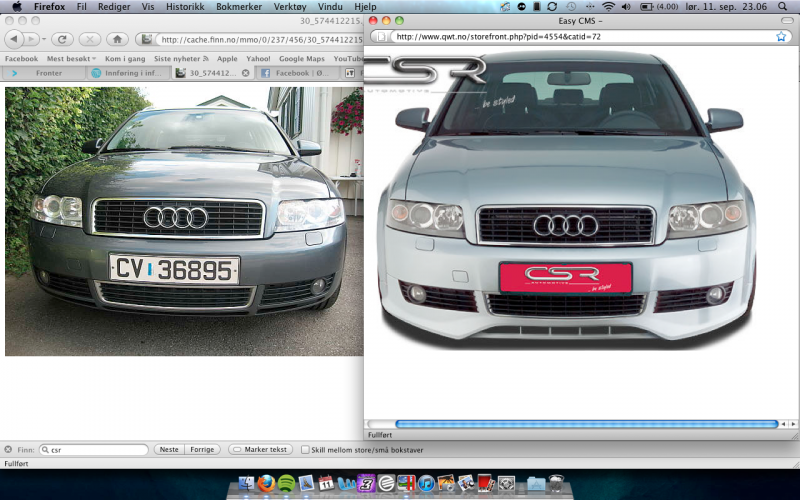Close the find bar with X icon
The image size is (800, 500).
8,450
